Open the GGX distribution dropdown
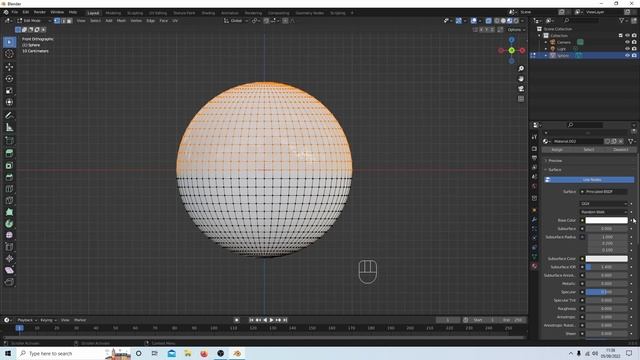This screenshot has width=640, height=360. tap(604, 203)
